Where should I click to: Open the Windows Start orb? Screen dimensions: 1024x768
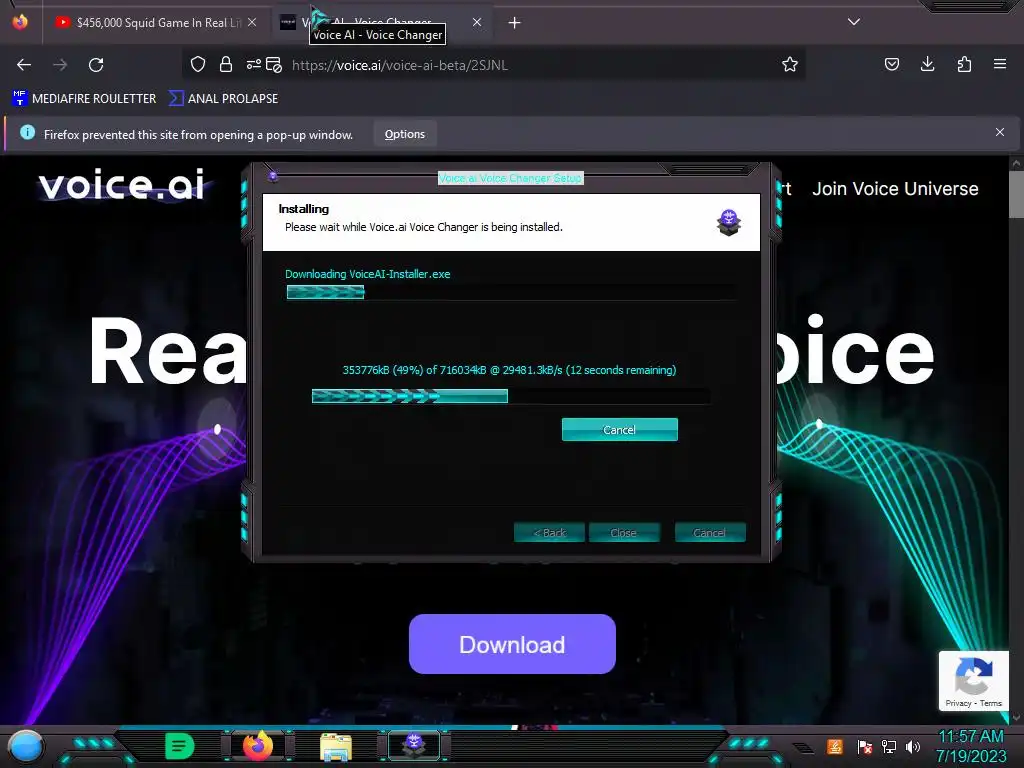[x=25, y=747]
